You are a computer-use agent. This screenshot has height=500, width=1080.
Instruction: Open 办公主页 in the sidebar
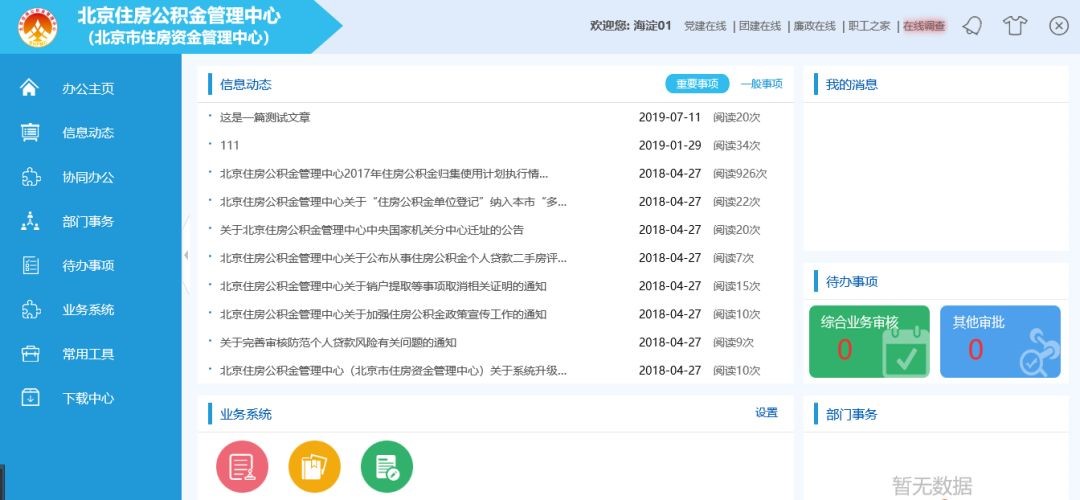88,89
